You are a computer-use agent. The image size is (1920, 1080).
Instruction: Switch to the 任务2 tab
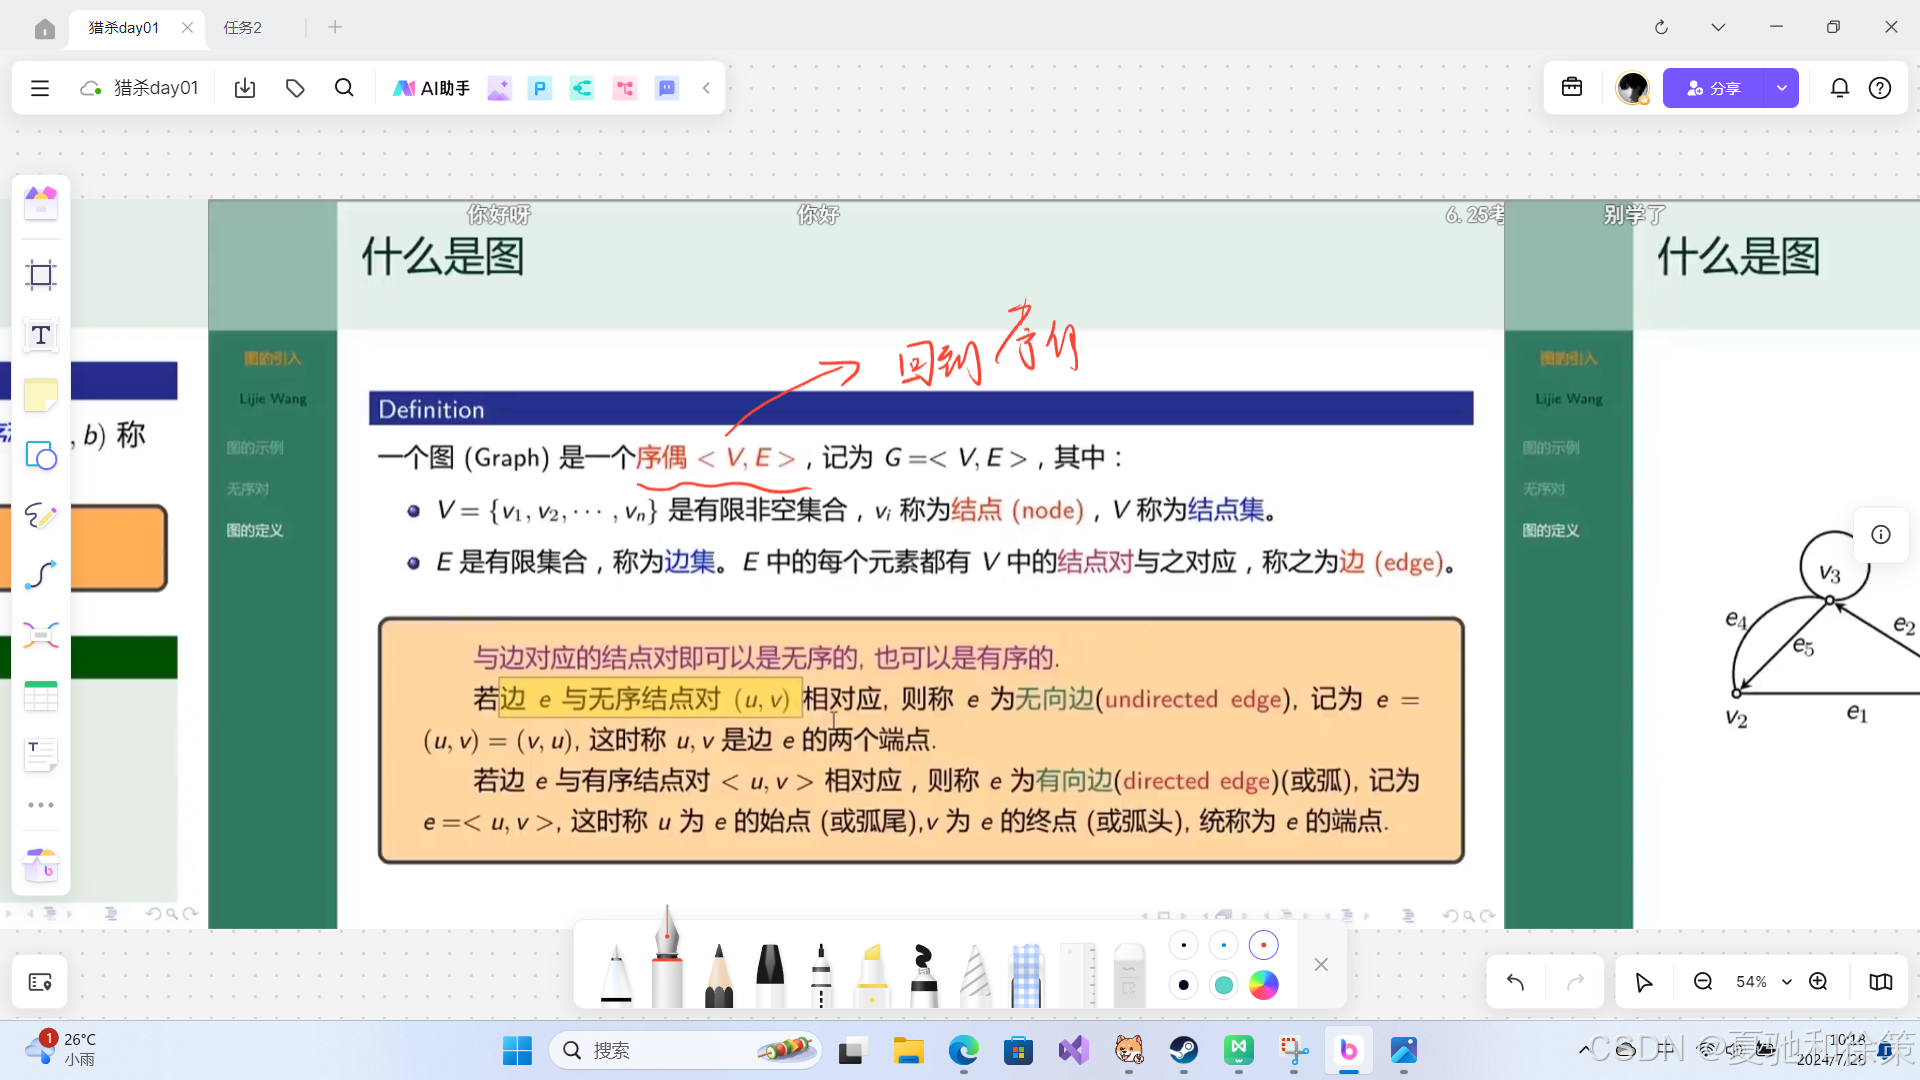(x=243, y=27)
